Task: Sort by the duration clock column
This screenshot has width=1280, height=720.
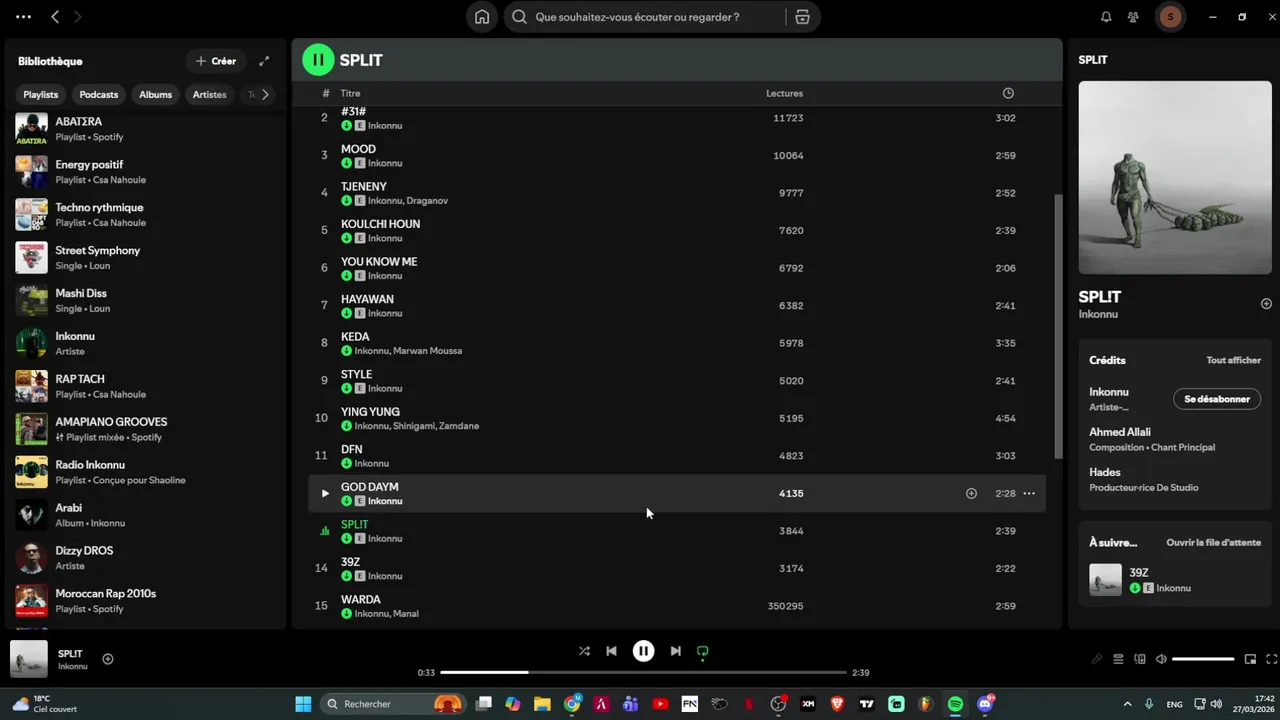Action: [1008, 93]
